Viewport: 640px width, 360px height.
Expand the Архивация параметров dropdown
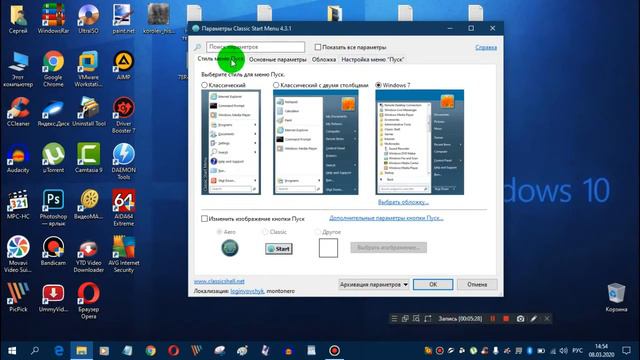coord(373,284)
